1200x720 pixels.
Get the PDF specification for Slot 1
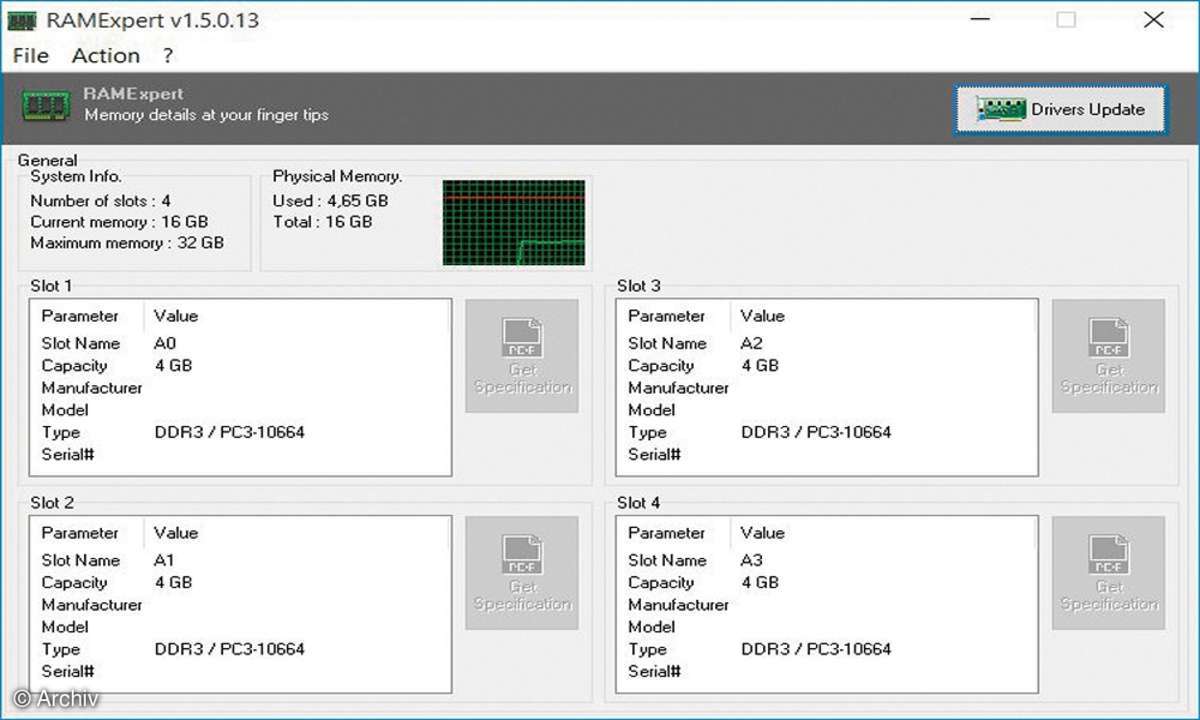click(x=522, y=356)
